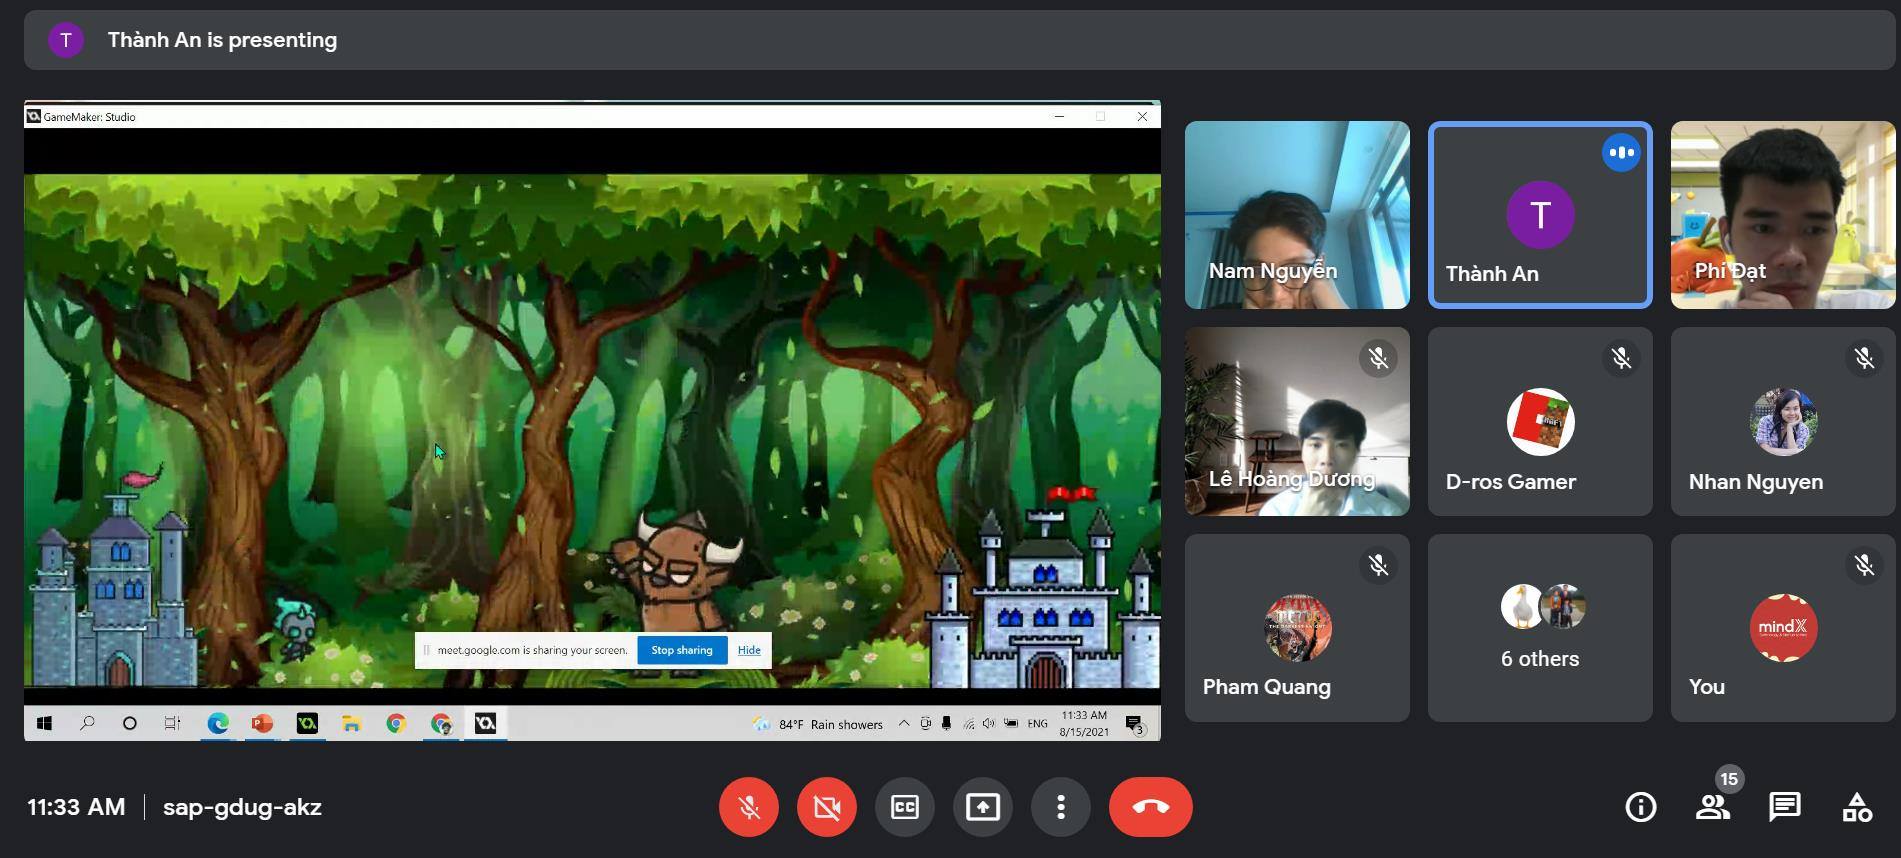
Task: Open the volume control in shared tray
Action: (989, 723)
